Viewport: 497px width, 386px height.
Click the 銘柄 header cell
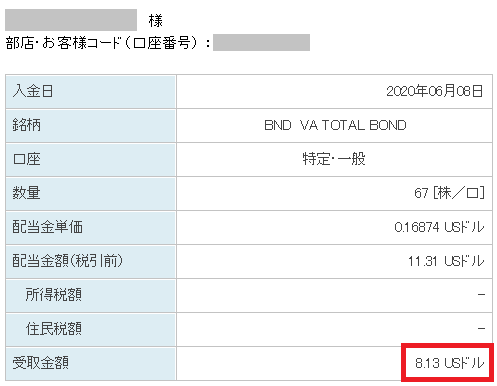click(91, 126)
